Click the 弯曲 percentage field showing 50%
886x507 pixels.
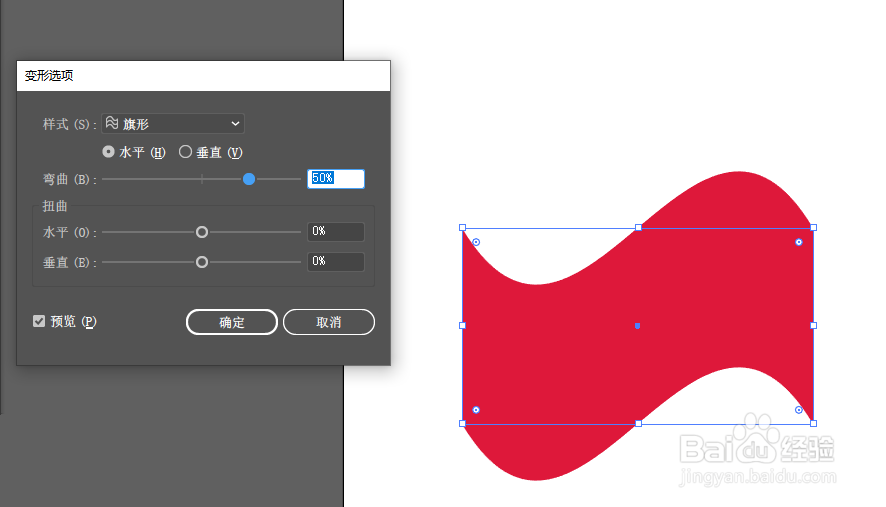(x=336, y=179)
